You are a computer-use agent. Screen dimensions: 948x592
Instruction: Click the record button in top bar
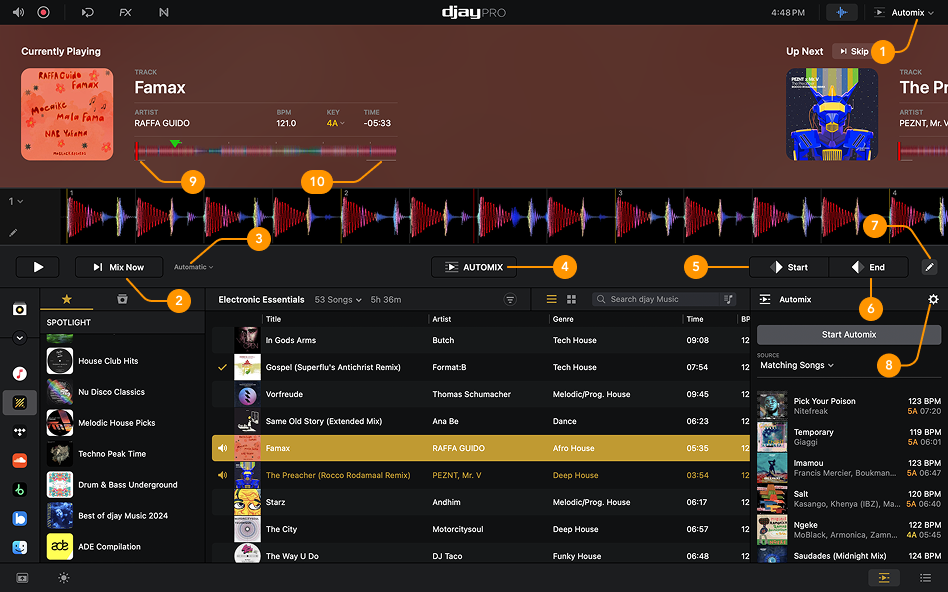coord(43,12)
